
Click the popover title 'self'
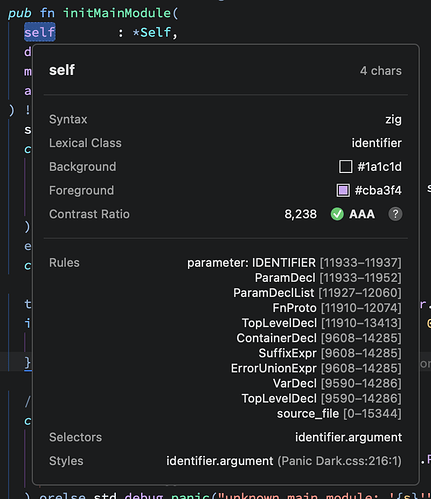pyautogui.click(x=62, y=70)
